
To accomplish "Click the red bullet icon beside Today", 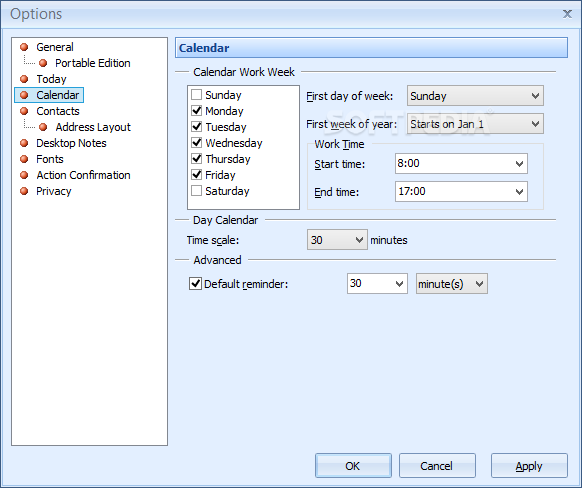I will pyautogui.click(x=24, y=79).
